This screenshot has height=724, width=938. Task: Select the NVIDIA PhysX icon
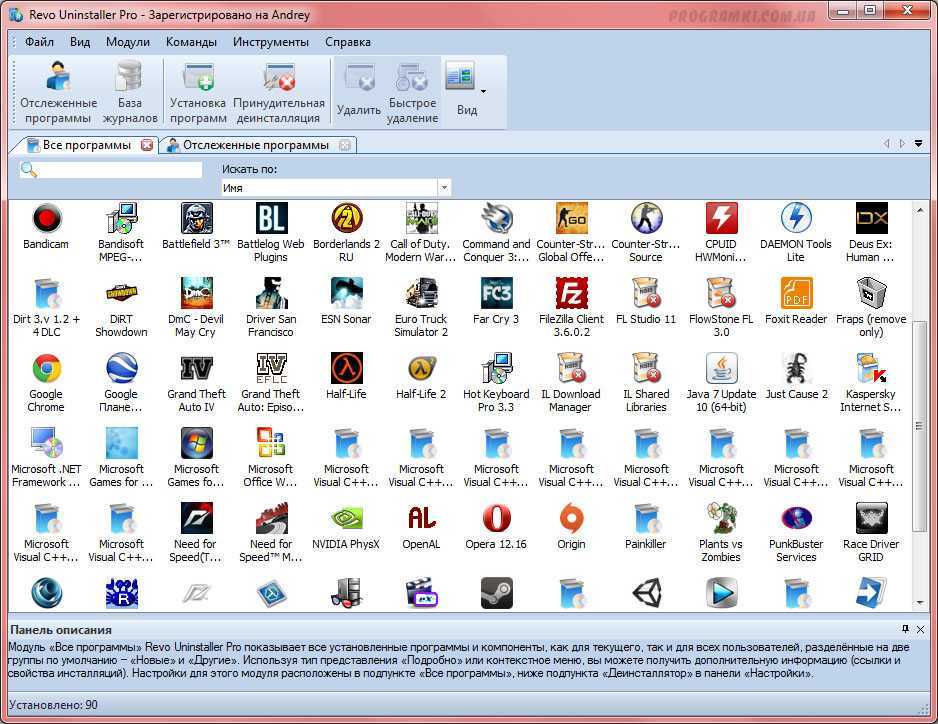coord(346,518)
